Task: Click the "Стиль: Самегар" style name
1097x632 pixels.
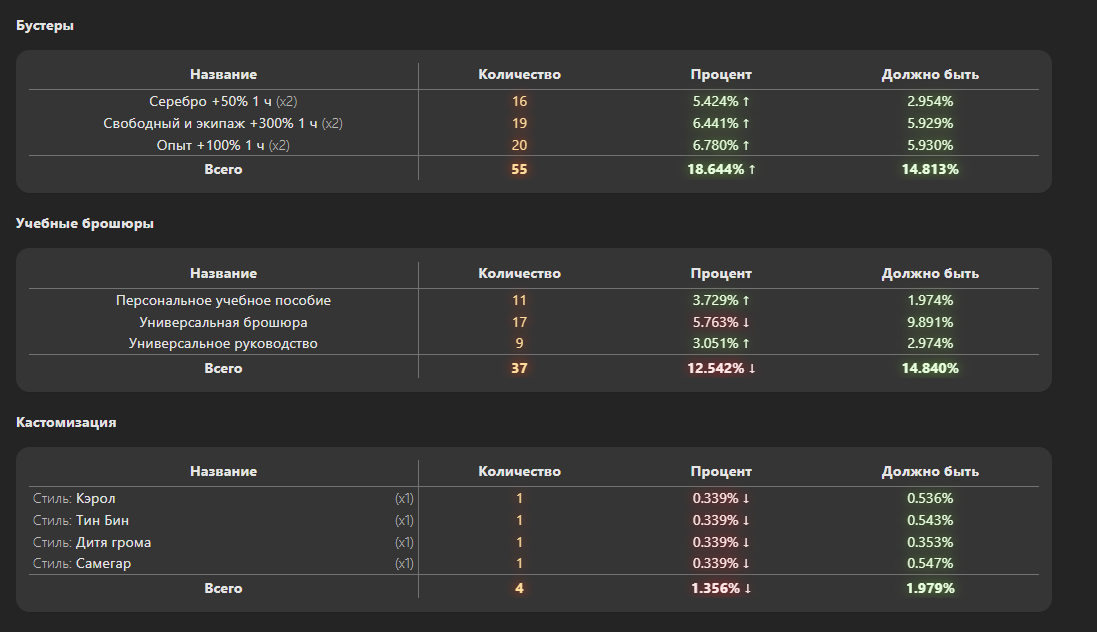Action: coord(103,564)
